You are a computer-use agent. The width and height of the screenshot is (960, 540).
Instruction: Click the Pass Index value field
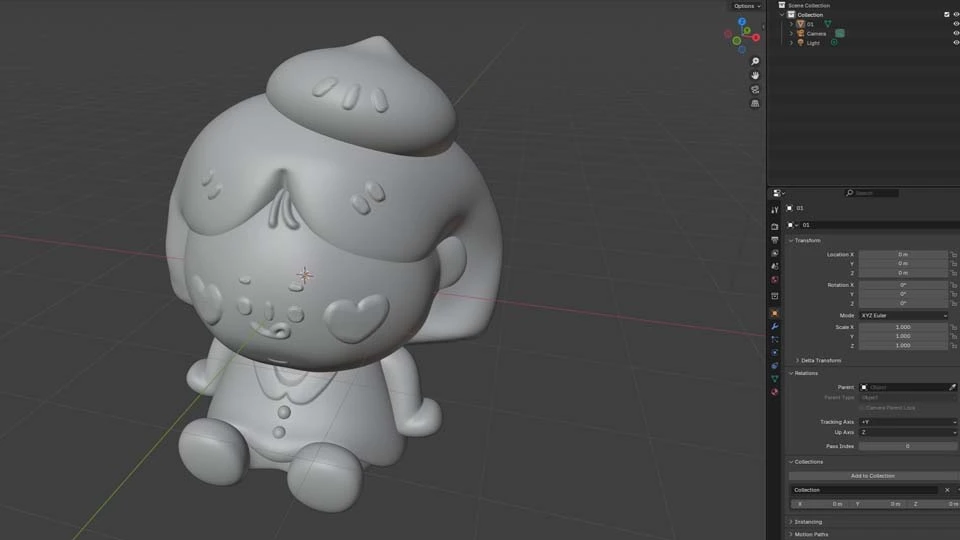click(x=907, y=446)
